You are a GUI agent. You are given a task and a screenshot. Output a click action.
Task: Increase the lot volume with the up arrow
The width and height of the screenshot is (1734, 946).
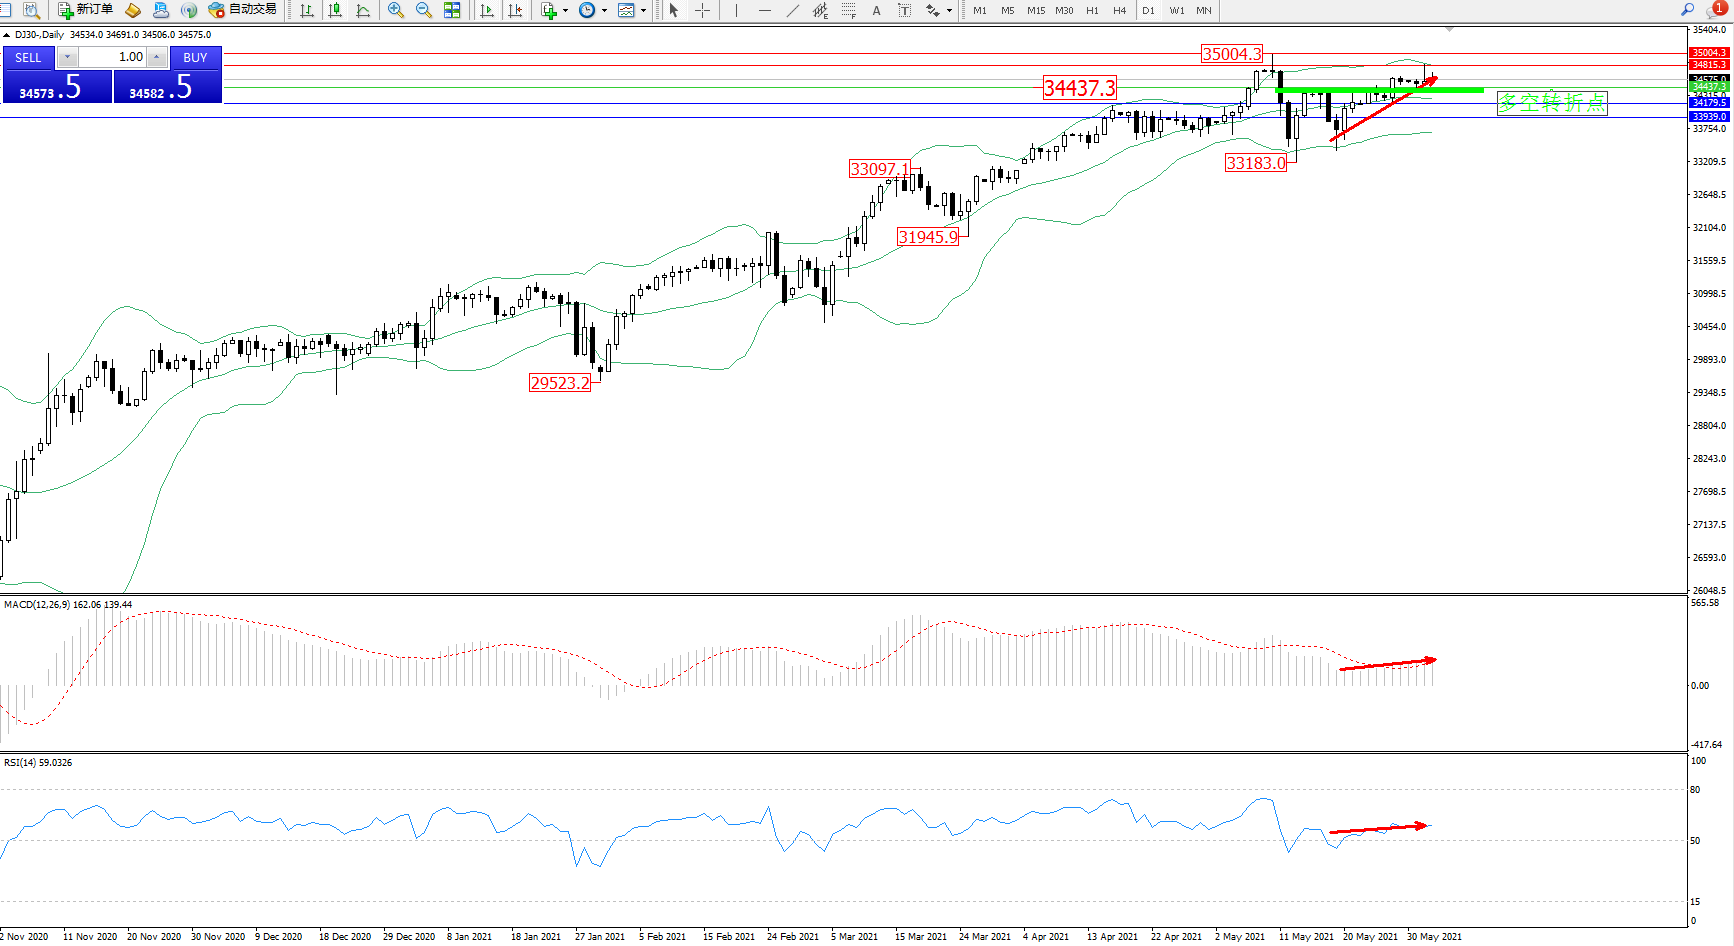pos(157,57)
